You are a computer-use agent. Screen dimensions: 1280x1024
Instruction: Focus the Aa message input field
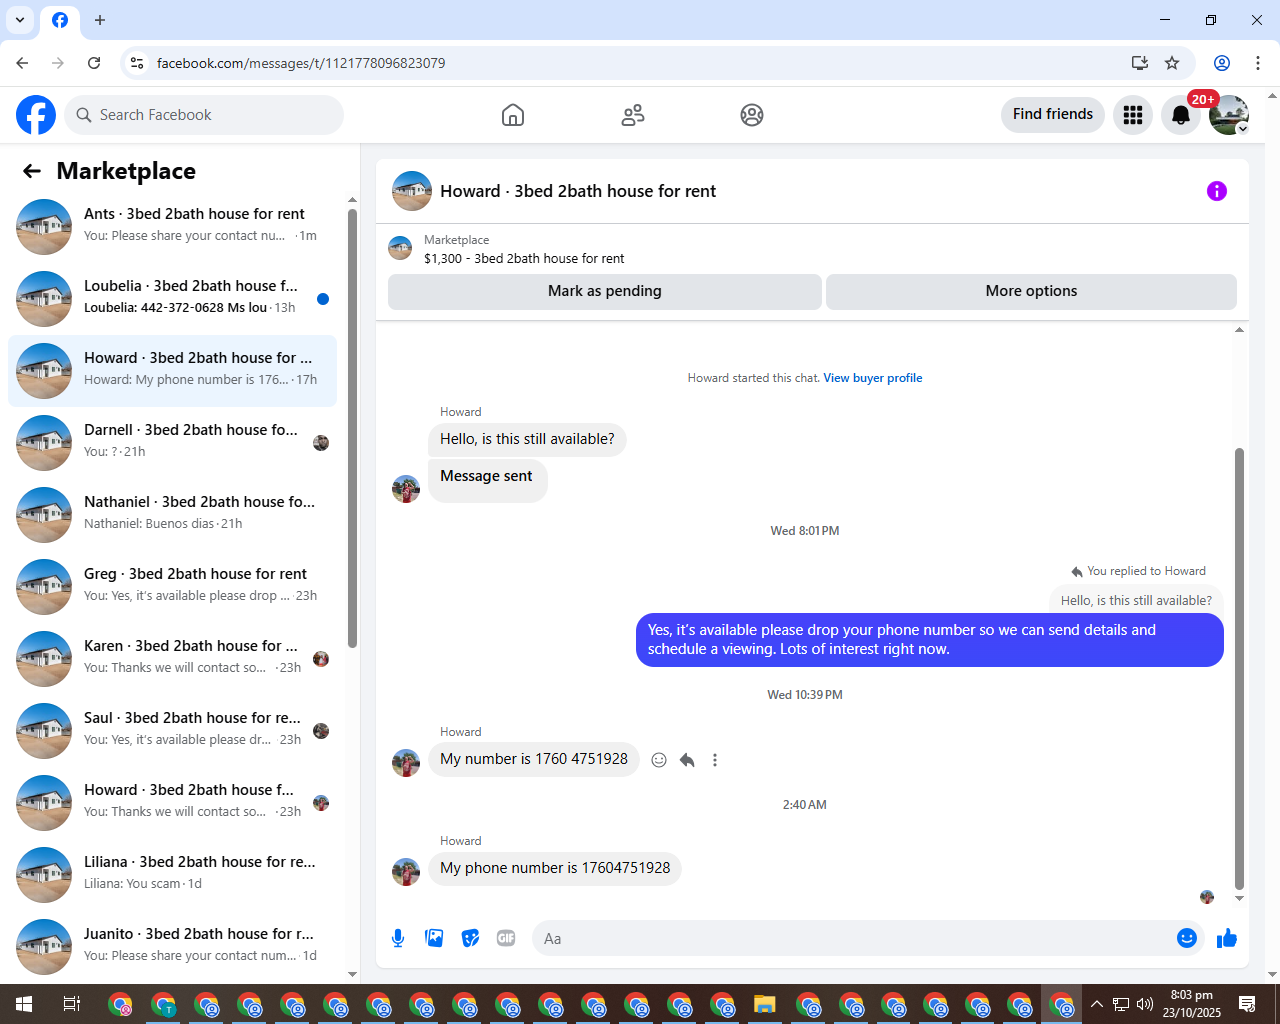click(855, 938)
